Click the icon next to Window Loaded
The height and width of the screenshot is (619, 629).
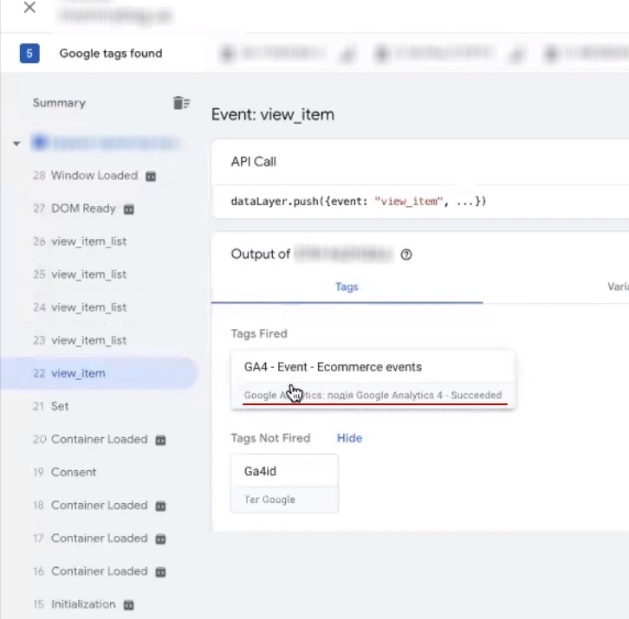(151, 176)
